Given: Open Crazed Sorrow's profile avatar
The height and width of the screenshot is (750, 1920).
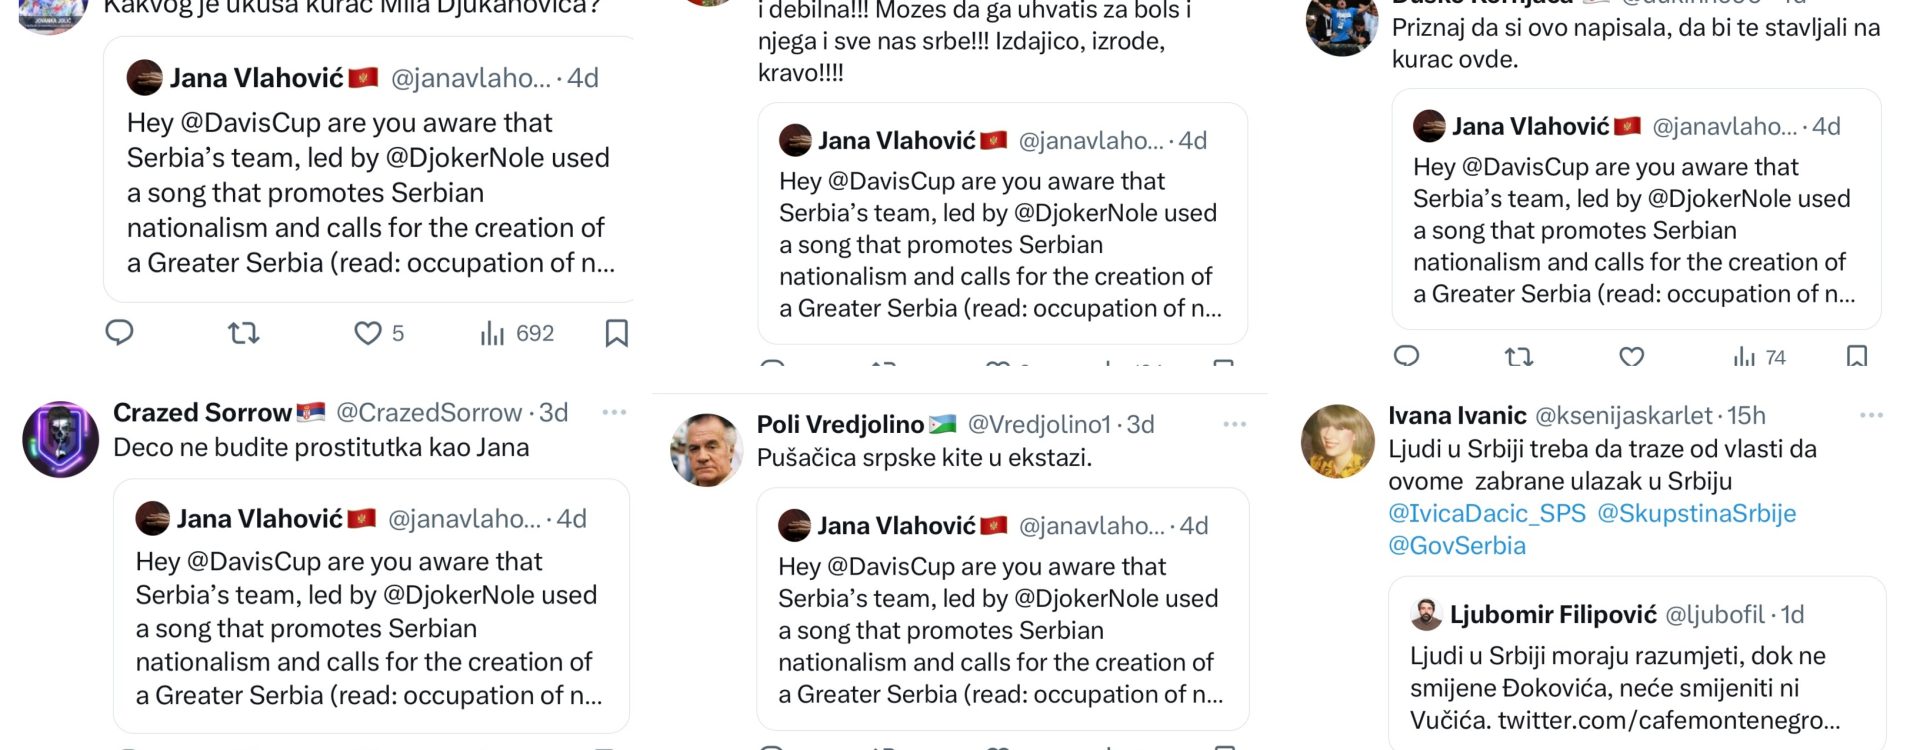Looking at the screenshot, I should [x=60, y=439].
